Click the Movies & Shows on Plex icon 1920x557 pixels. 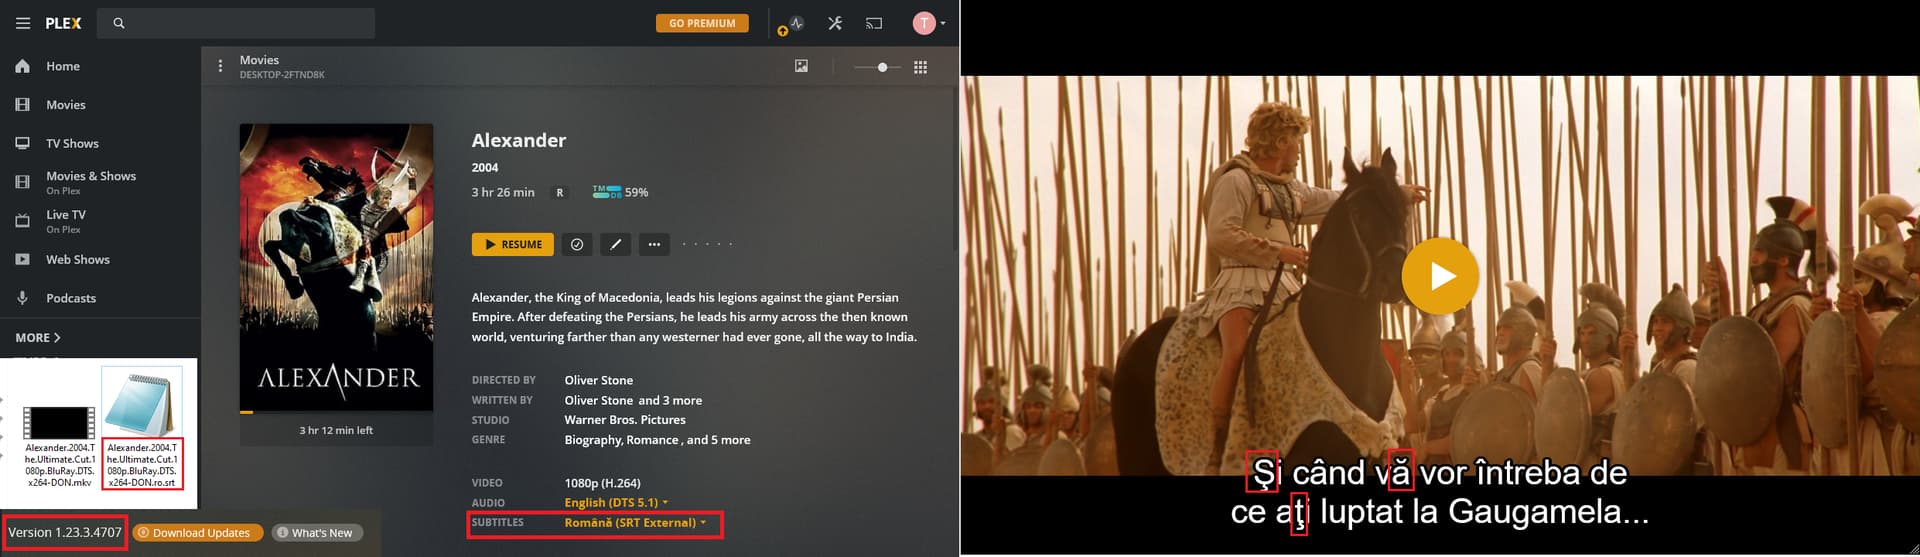pyautogui.click(x=22, y=182)
